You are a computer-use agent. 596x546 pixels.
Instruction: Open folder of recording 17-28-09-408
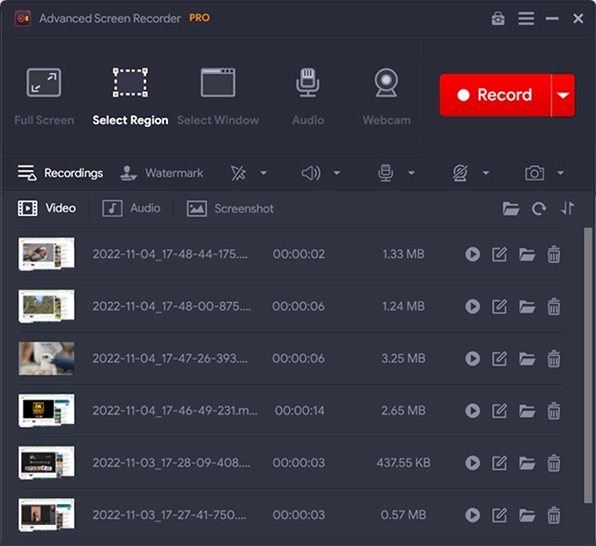coord(527,463)
